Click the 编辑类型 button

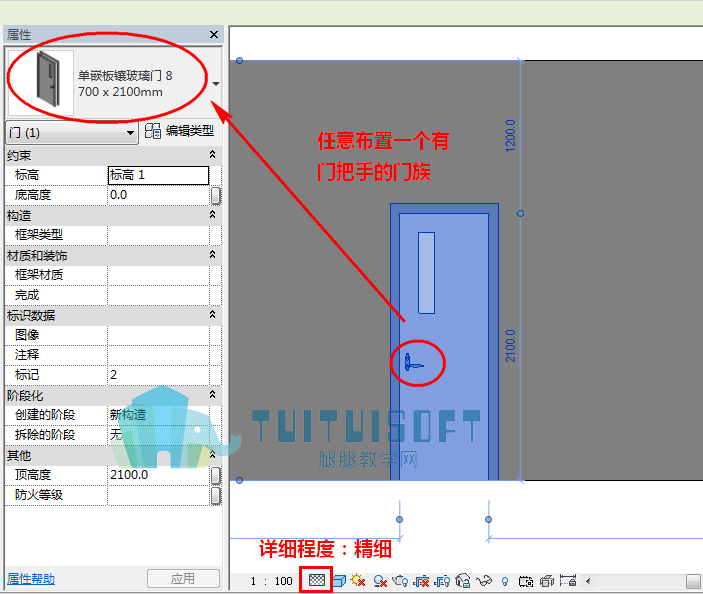point(179,131)
